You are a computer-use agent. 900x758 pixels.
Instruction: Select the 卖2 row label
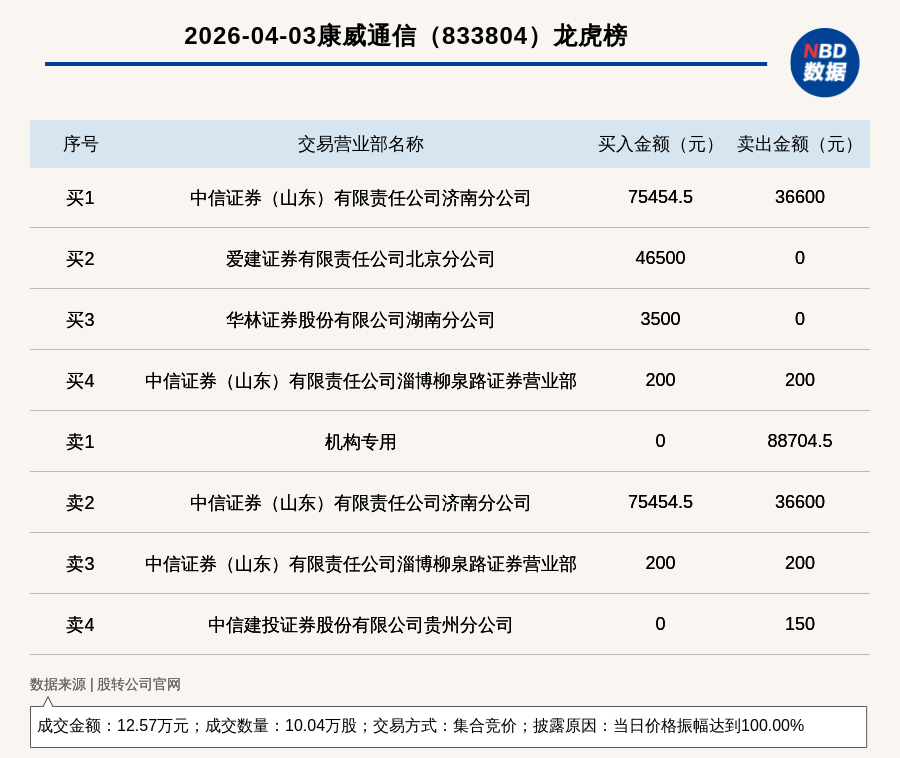coord(80,503)
